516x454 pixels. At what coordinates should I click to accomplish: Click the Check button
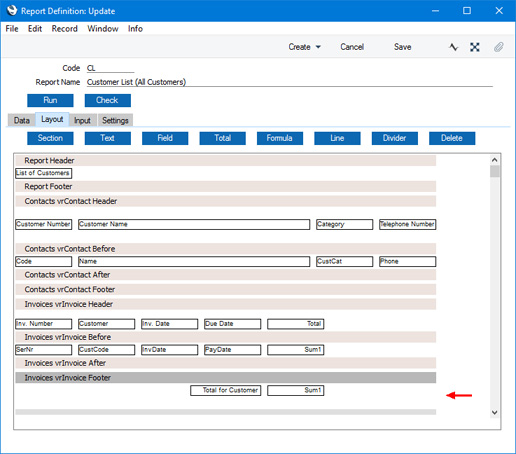click(108, 100)
